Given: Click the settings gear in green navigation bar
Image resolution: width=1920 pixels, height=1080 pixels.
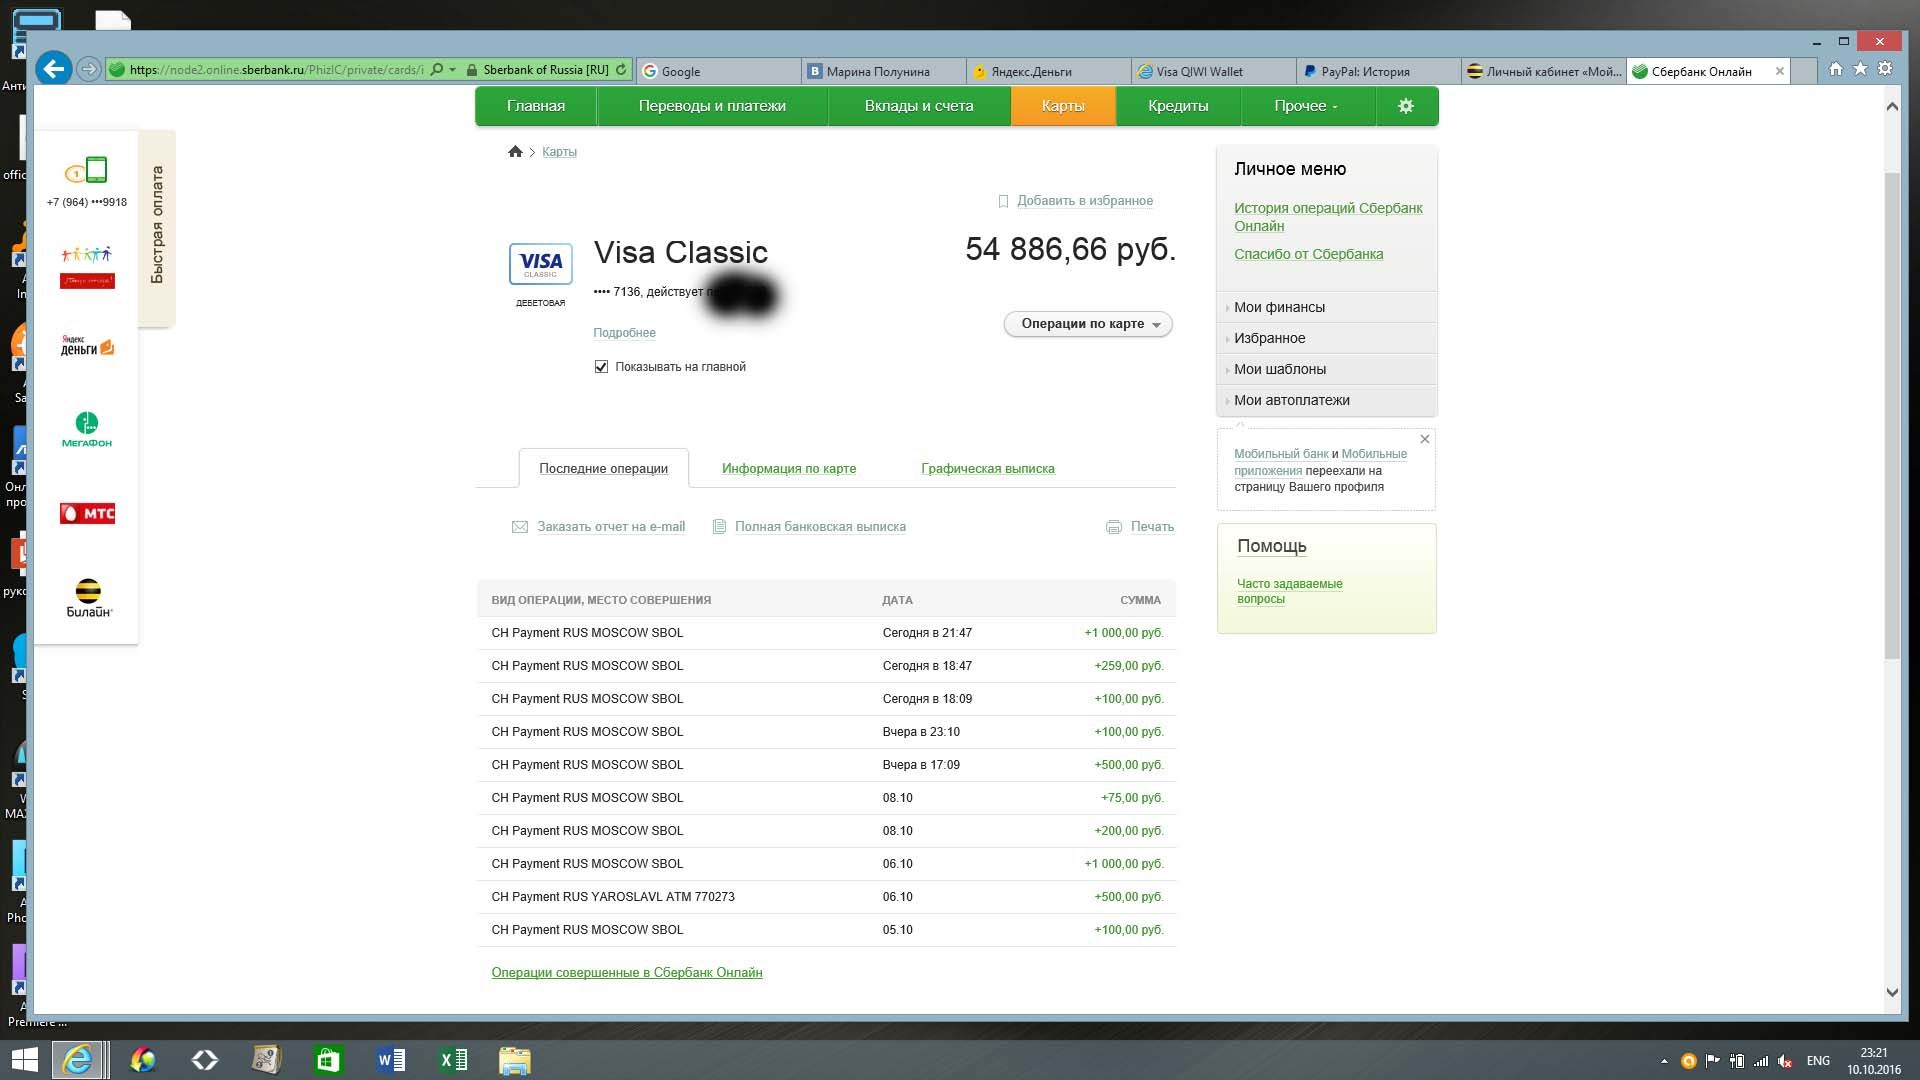Looking at the screenshot, I should [x=1405, y=106].
